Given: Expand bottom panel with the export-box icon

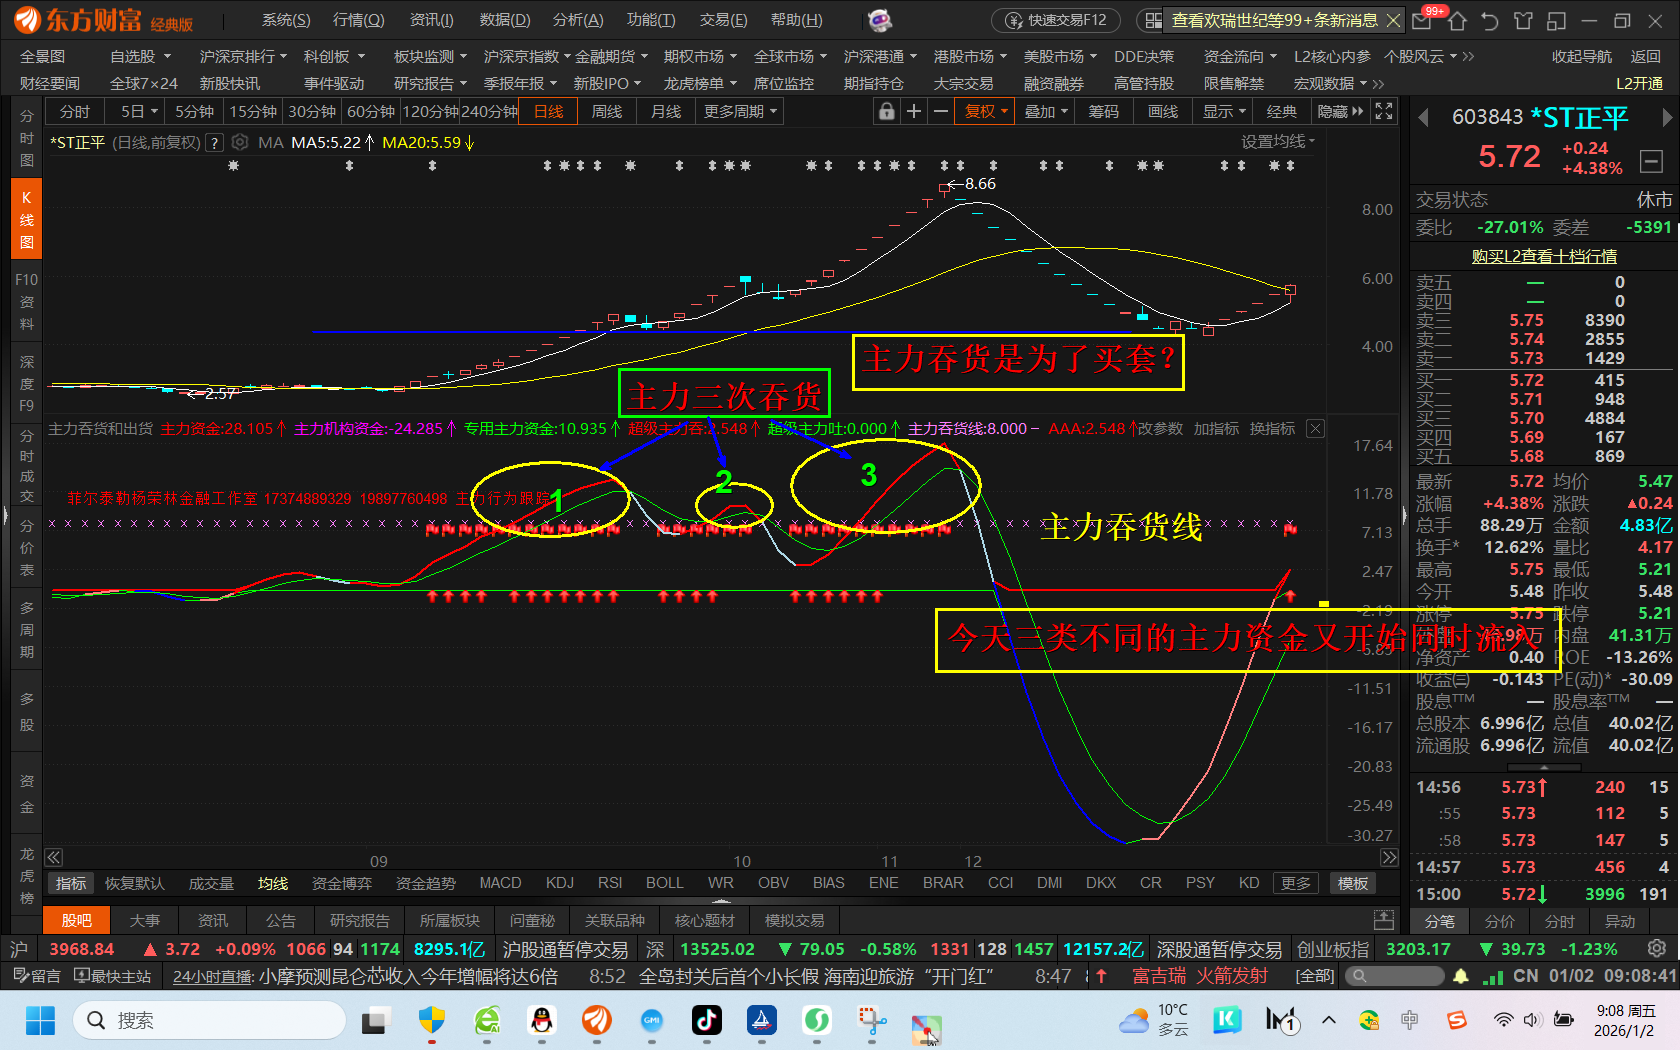Looking at the screenshot, I should click(x=1384, y=920).
